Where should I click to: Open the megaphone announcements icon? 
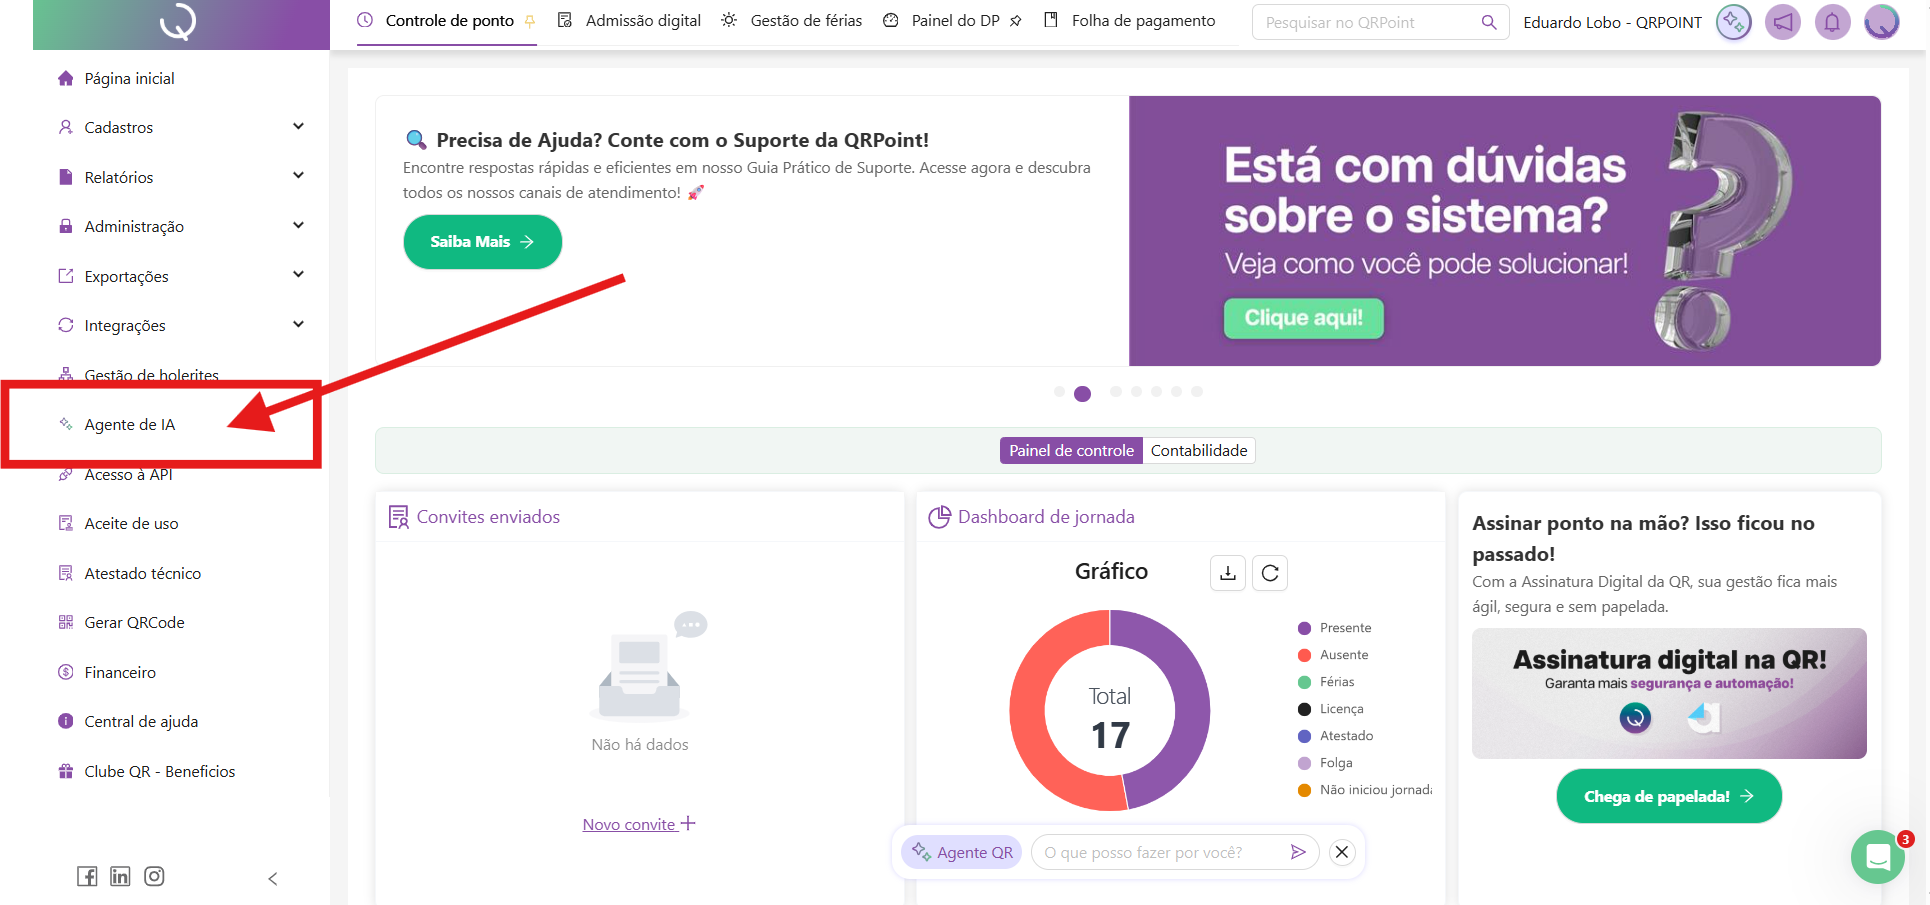coord(1782,22)
